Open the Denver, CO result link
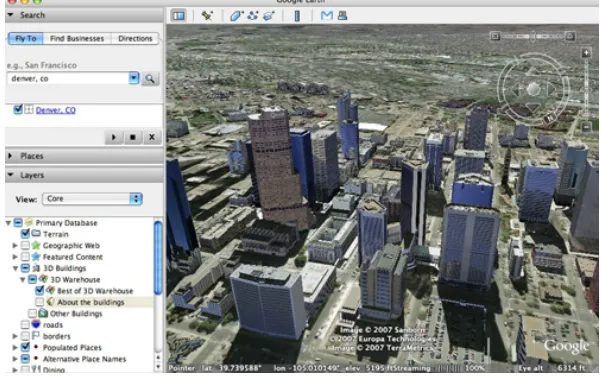The image size is (601, 376). click(x=56, y=110)
